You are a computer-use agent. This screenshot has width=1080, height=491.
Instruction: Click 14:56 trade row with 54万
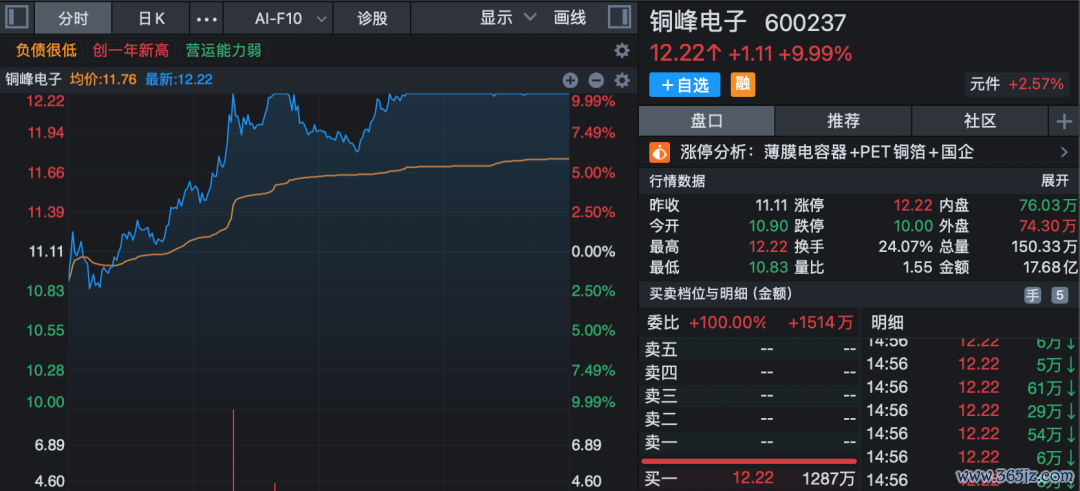[x=970, y=434]
